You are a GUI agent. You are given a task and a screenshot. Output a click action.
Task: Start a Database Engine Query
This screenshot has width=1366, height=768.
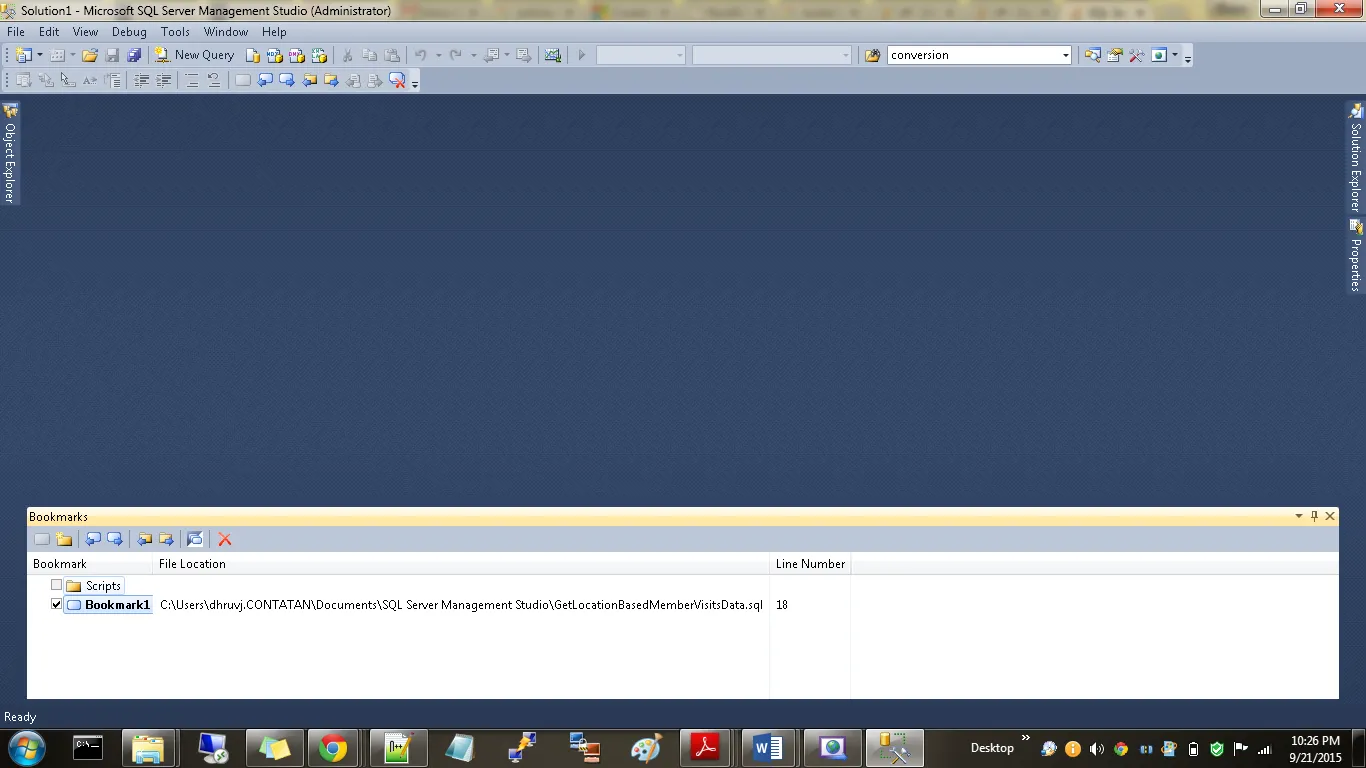(254, 55)
